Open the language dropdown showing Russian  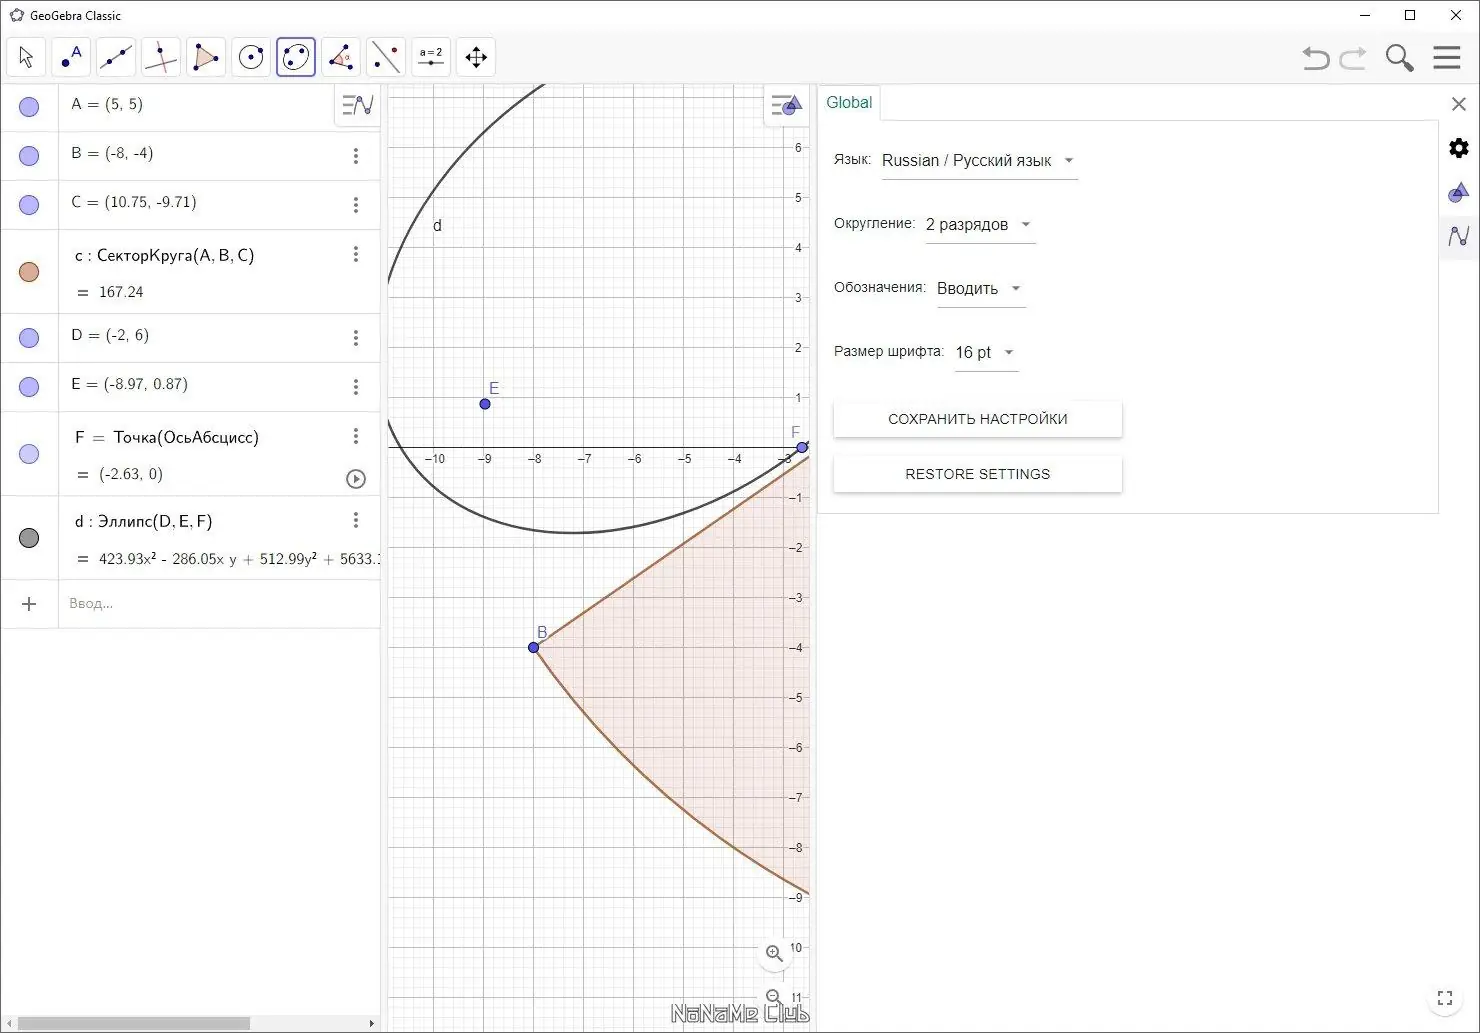(x=979, y=161)
